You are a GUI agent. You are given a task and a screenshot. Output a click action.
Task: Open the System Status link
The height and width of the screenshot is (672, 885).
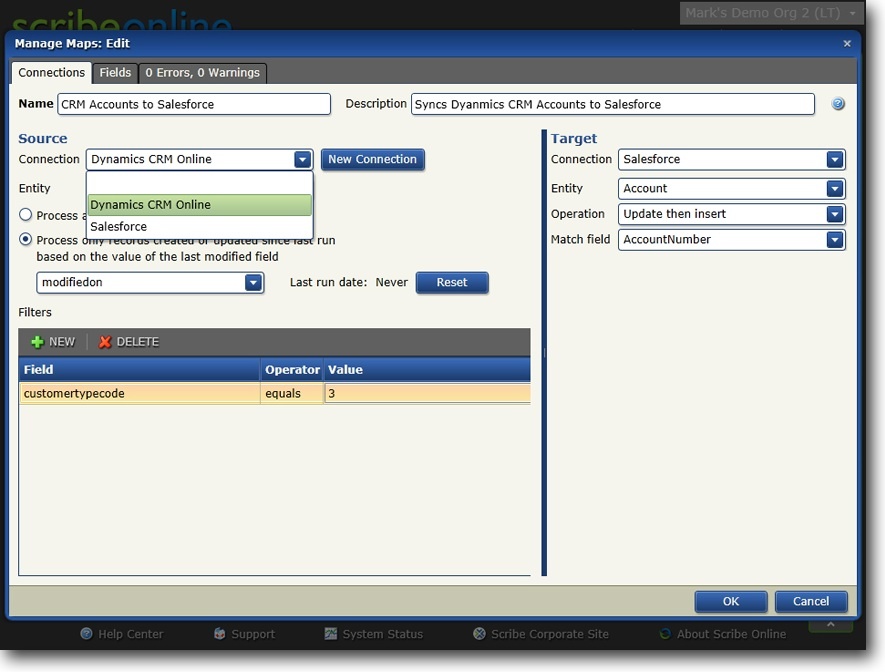383,634
